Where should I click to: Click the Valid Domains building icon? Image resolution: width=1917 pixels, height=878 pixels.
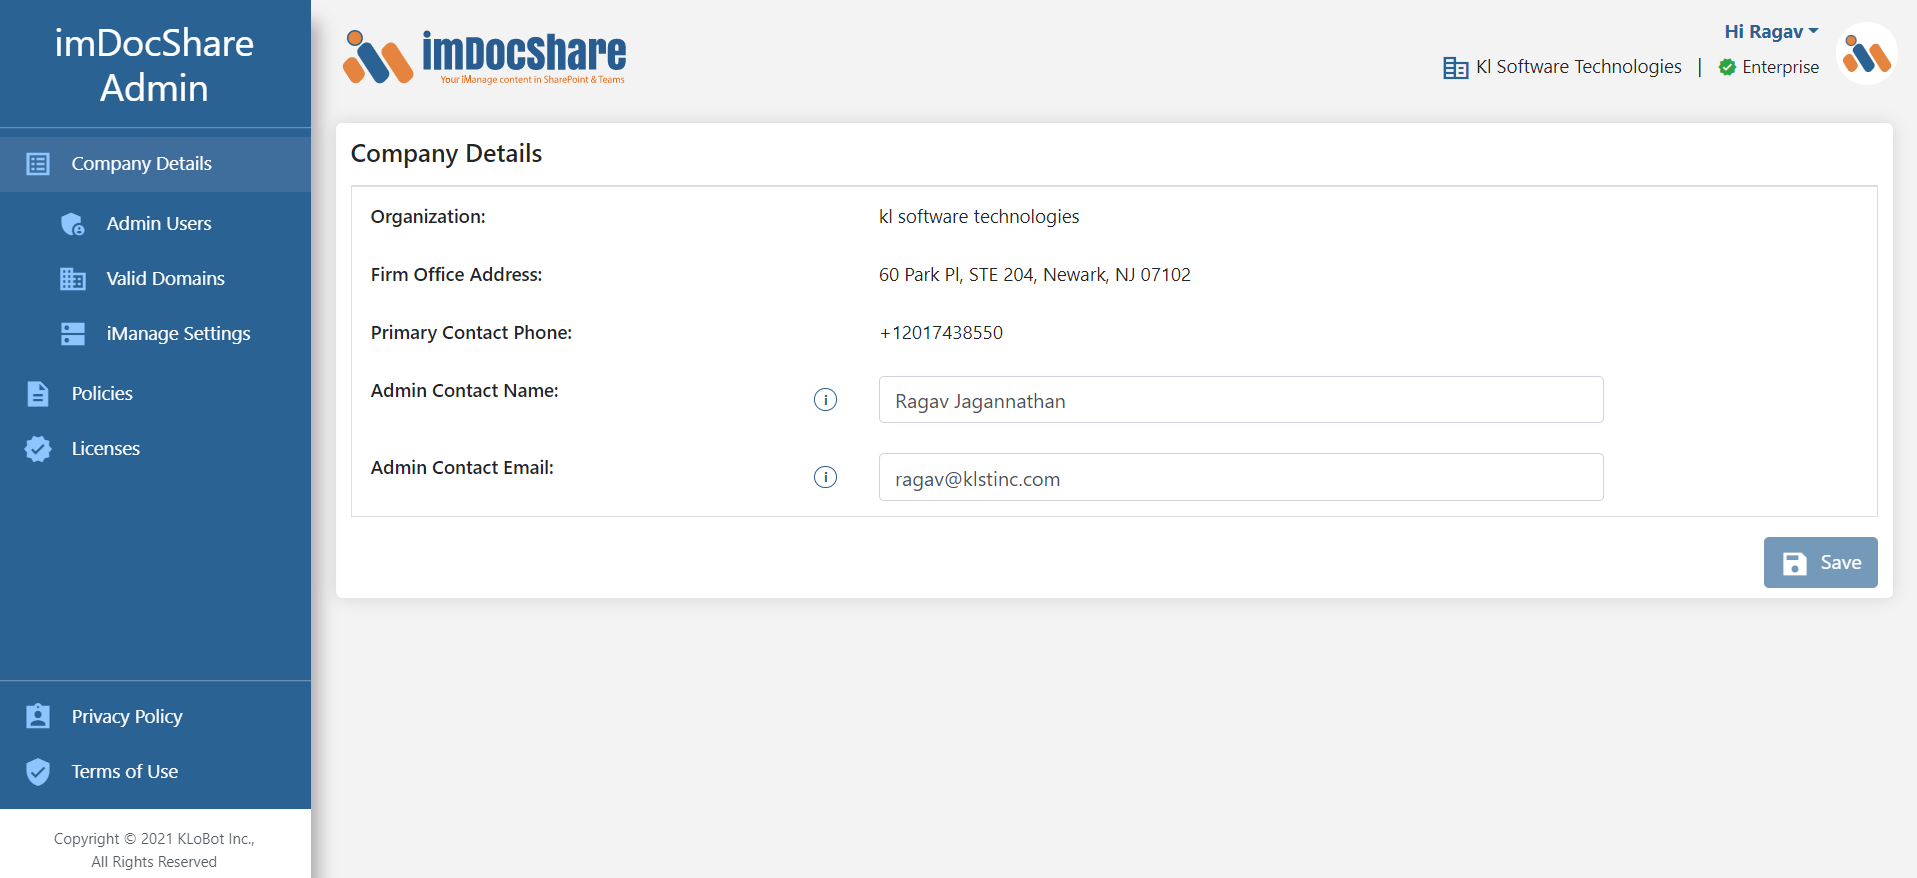73,279
